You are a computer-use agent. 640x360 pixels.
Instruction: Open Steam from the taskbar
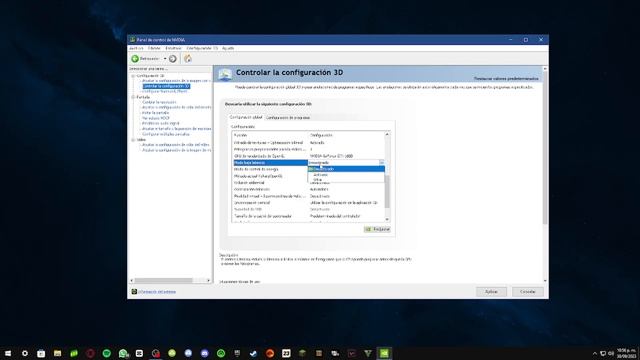pos(253,353)
